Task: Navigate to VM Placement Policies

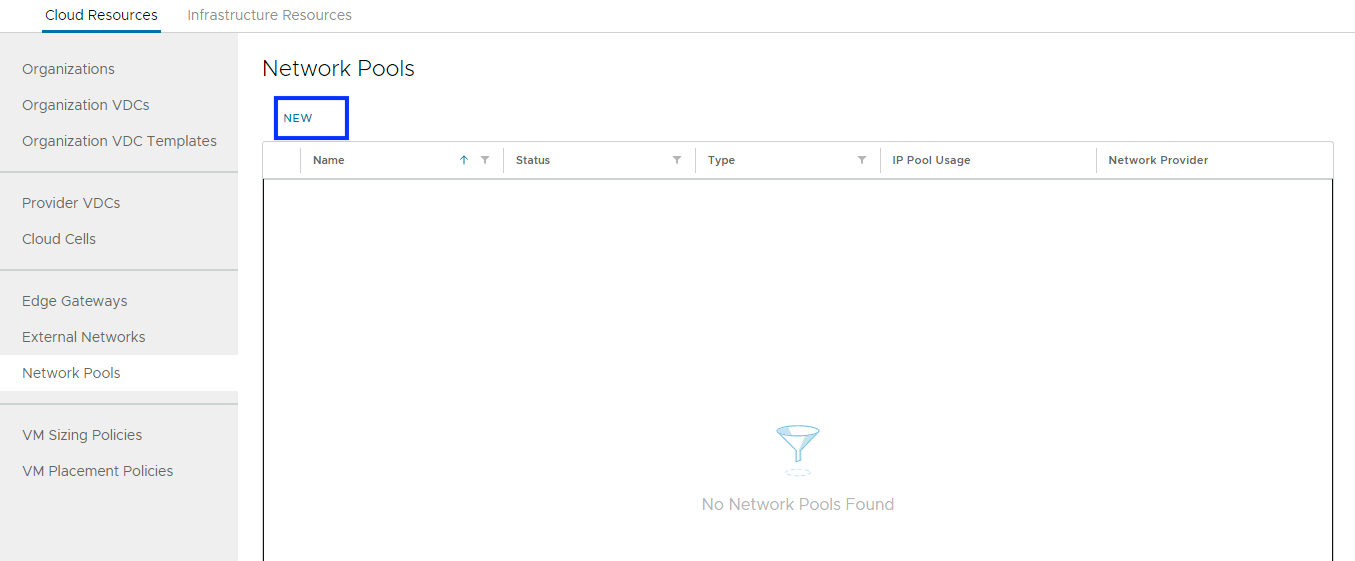Action: tap(98, 471)
